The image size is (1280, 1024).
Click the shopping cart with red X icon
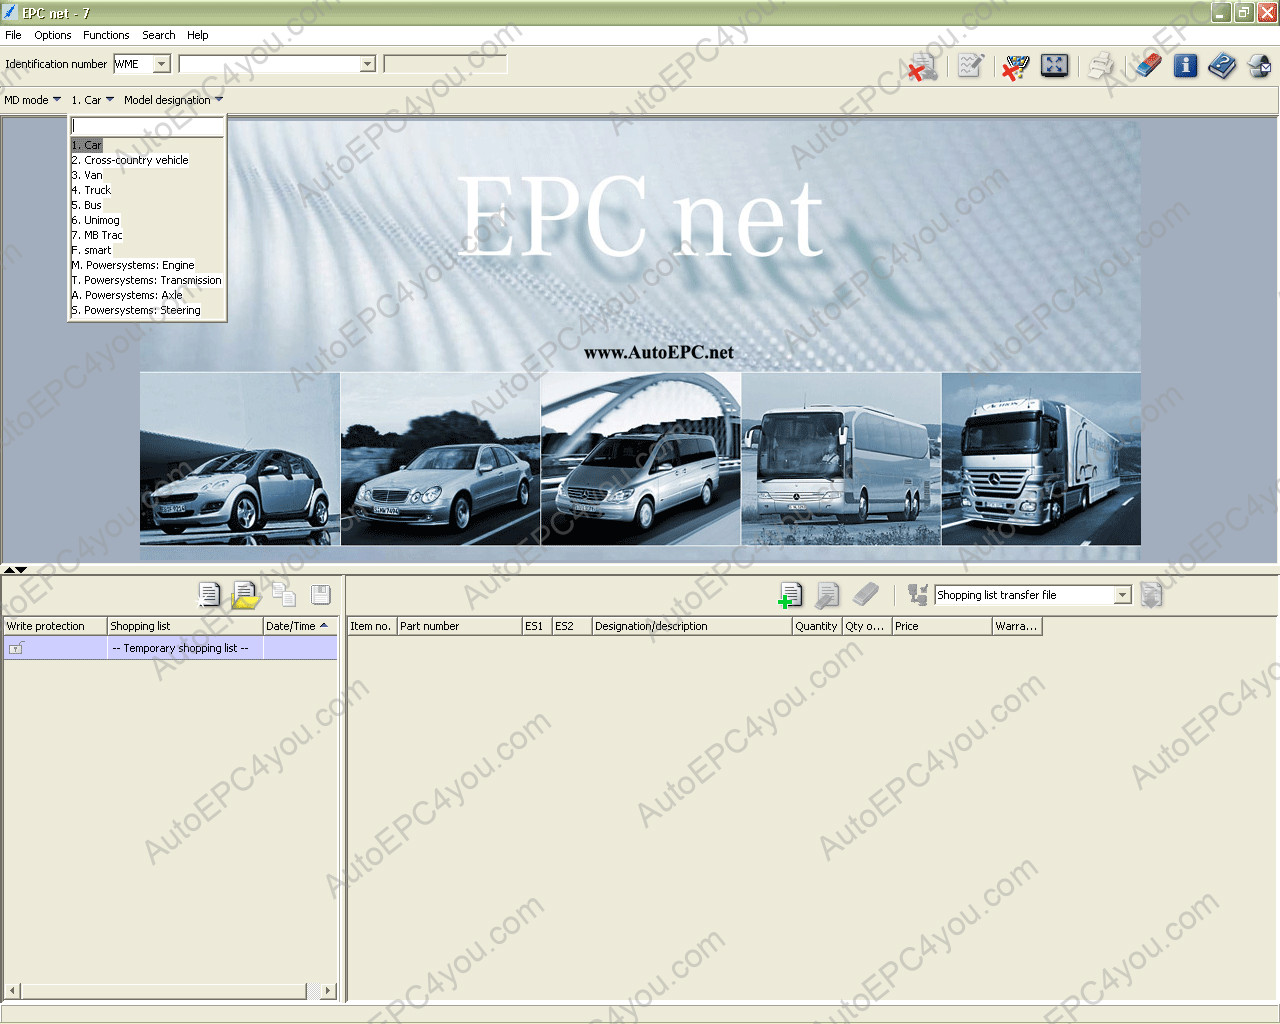[1015, 67]
